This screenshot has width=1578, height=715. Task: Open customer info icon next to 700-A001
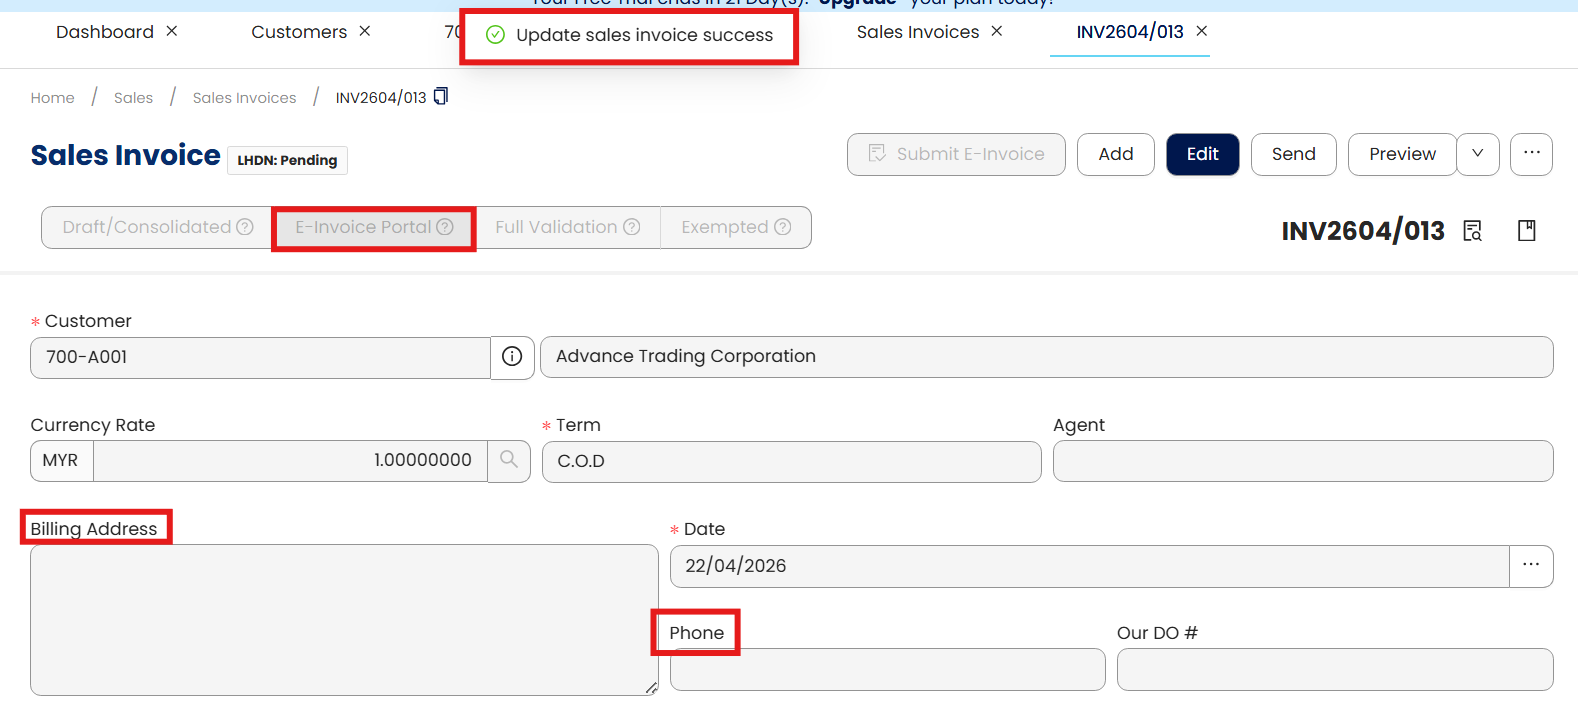click(x=512, y=357)
